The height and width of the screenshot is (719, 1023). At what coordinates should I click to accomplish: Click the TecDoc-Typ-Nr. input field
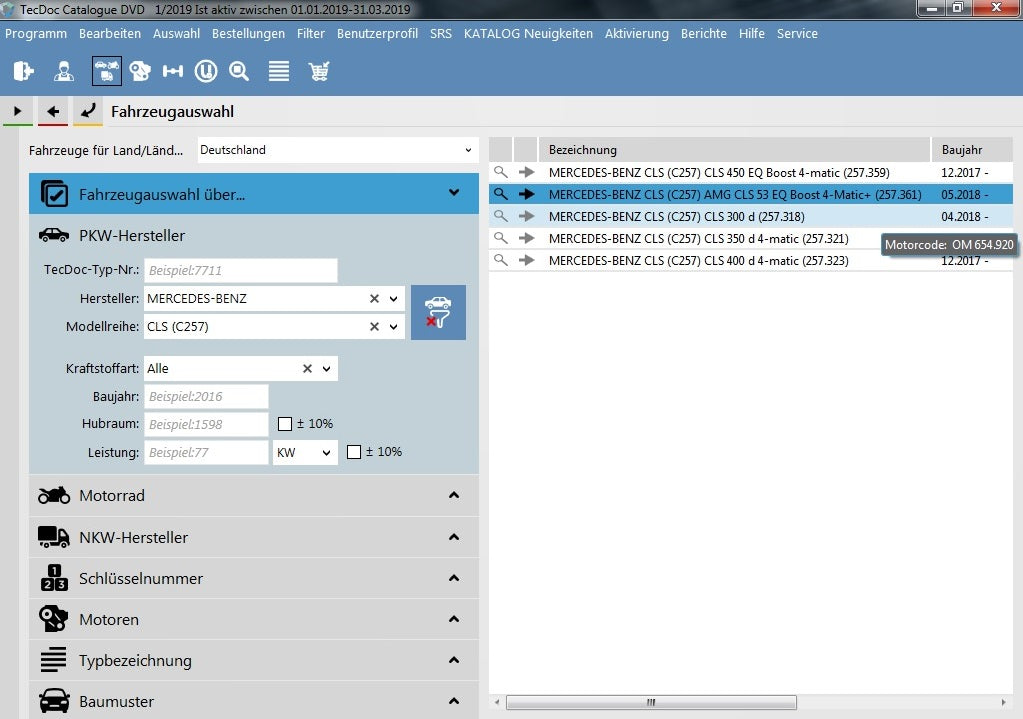pyautogui.click(x=241, y=270)
